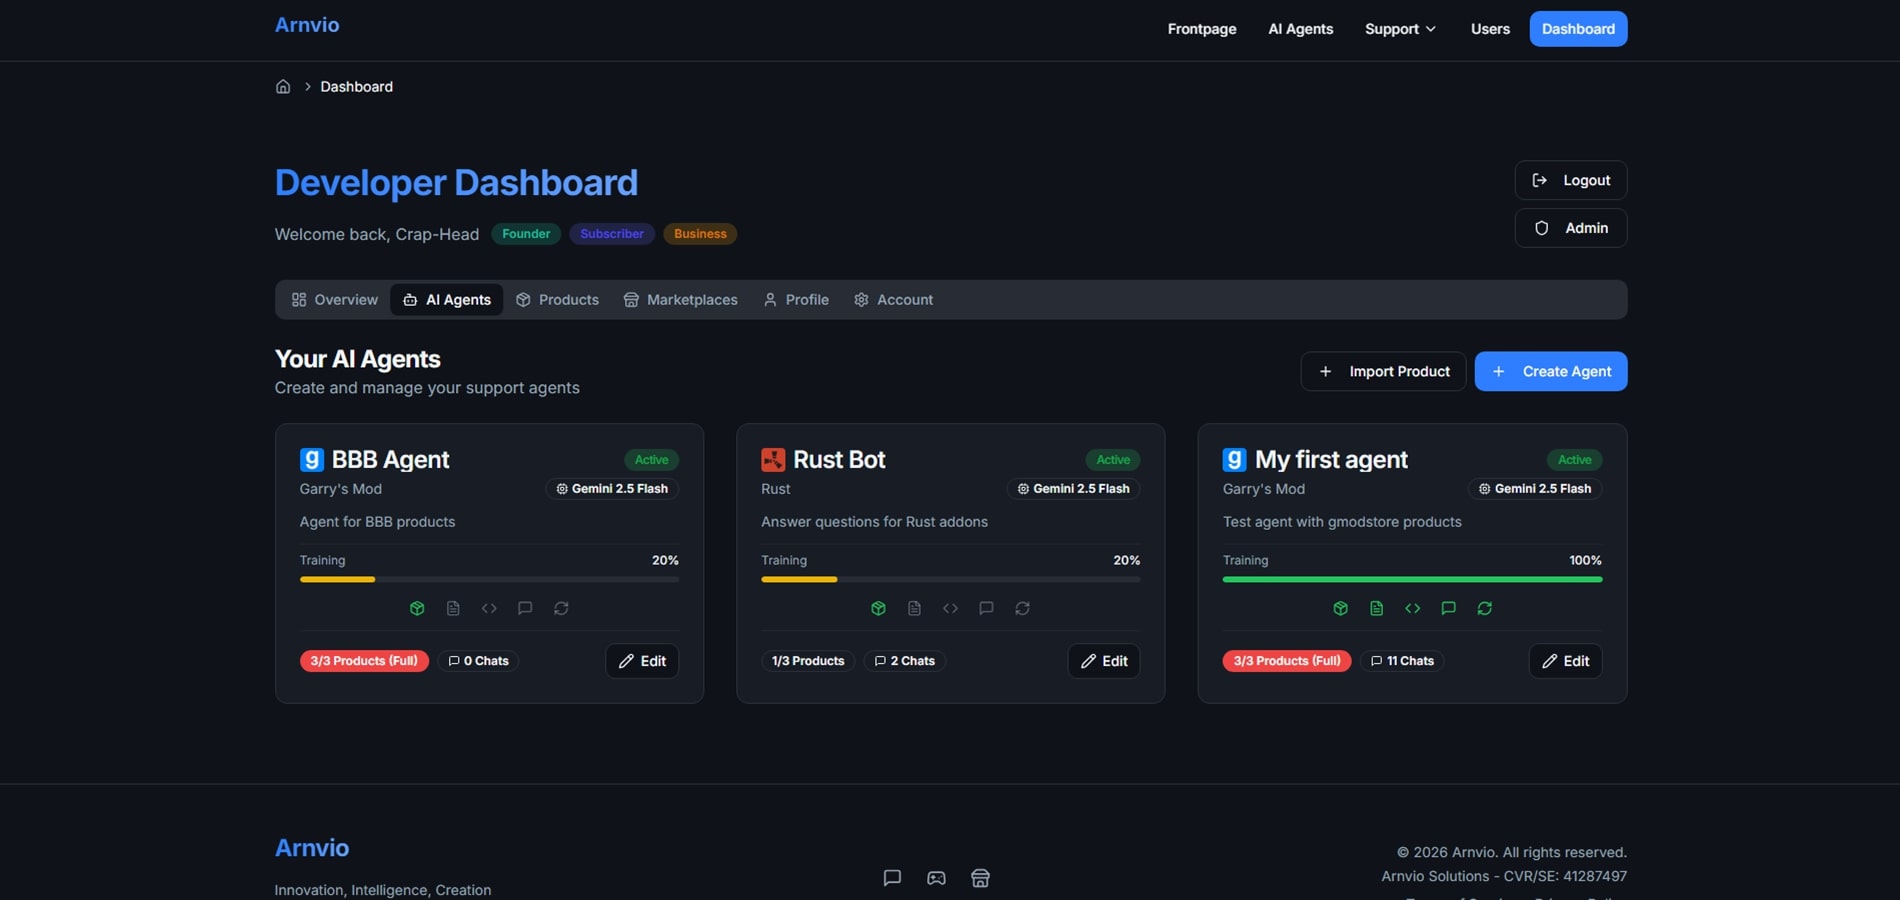This screenshot has width=1900, height=900.
Task: Click the Import Product button
Action: pyautogui.click(x=1384, y=371)
